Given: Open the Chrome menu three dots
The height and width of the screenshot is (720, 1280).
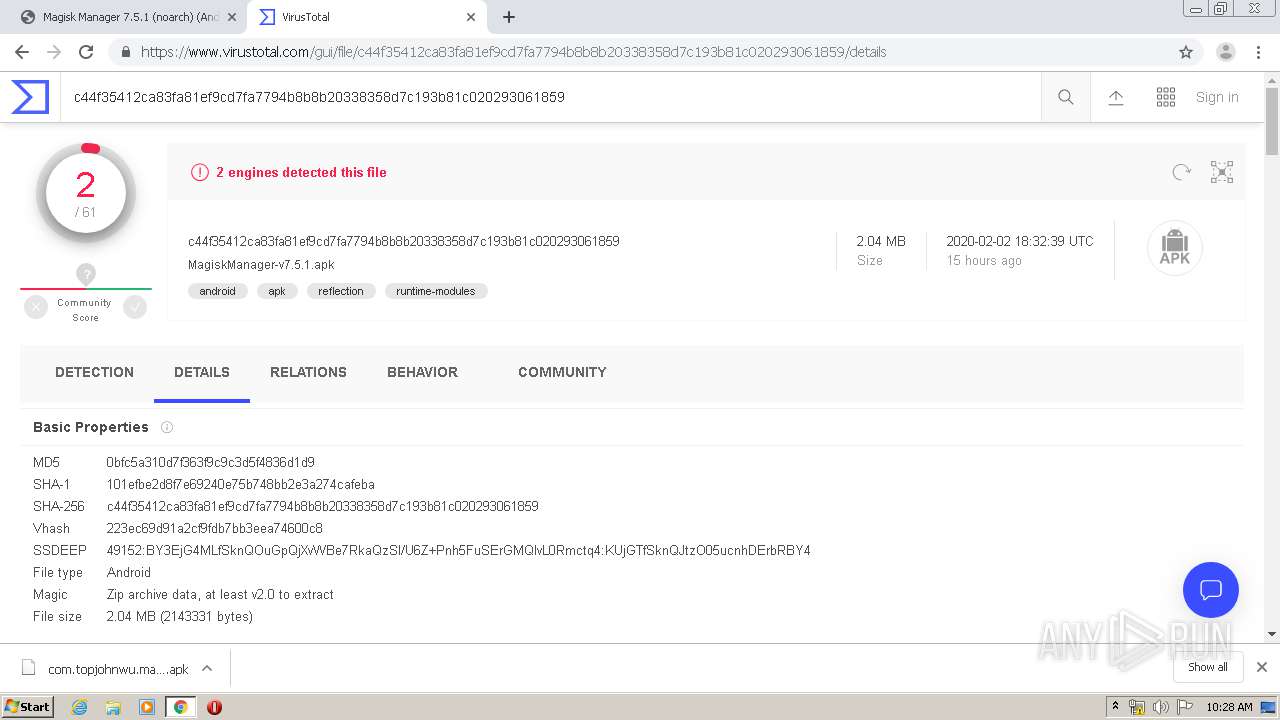Looking at the screenshot, I should click(1260, 52).
